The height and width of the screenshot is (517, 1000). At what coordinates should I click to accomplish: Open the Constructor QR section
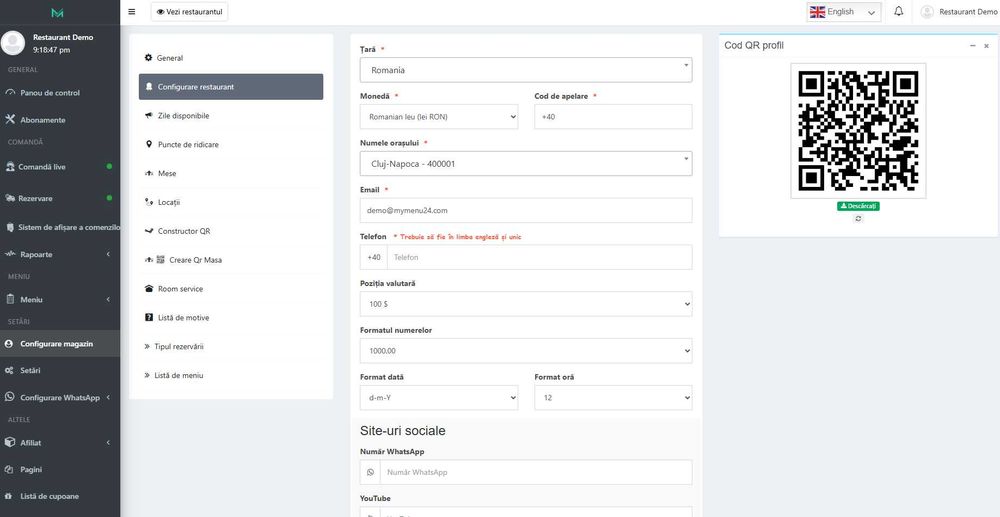coord(183,231)
